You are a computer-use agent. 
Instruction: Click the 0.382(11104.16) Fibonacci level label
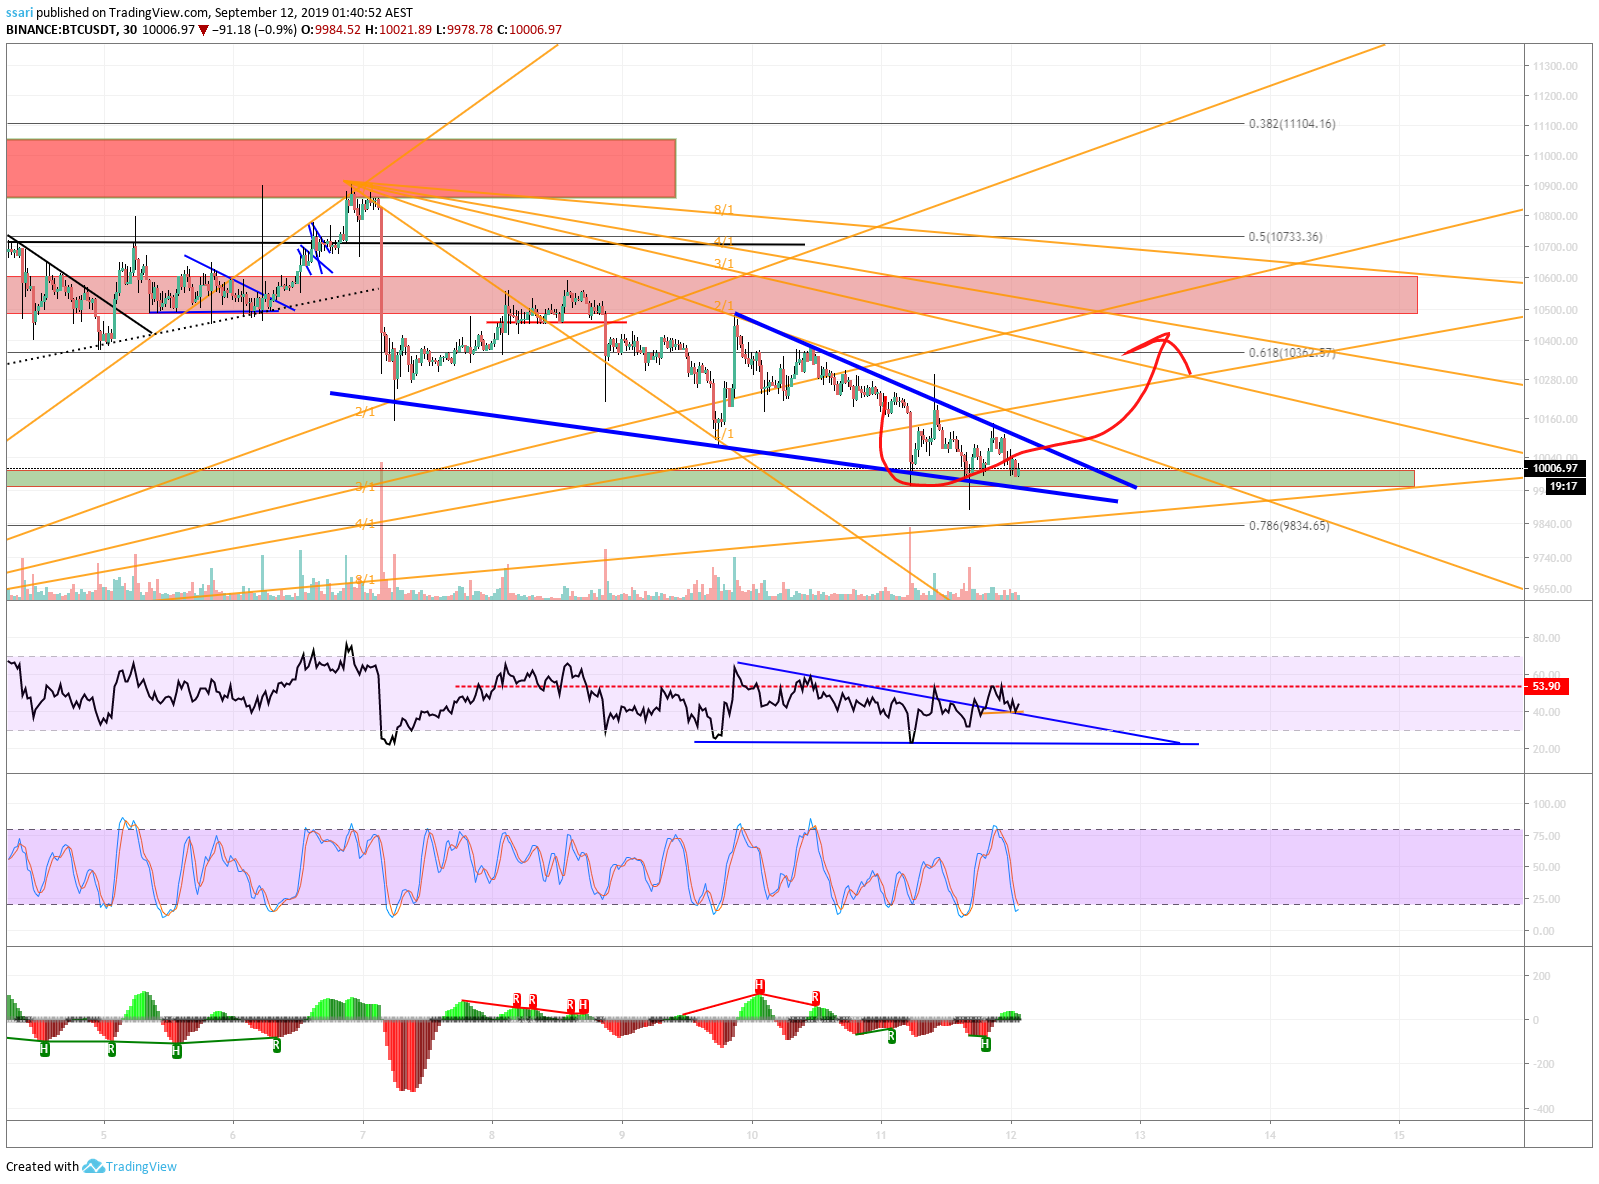pos(1291,124)
